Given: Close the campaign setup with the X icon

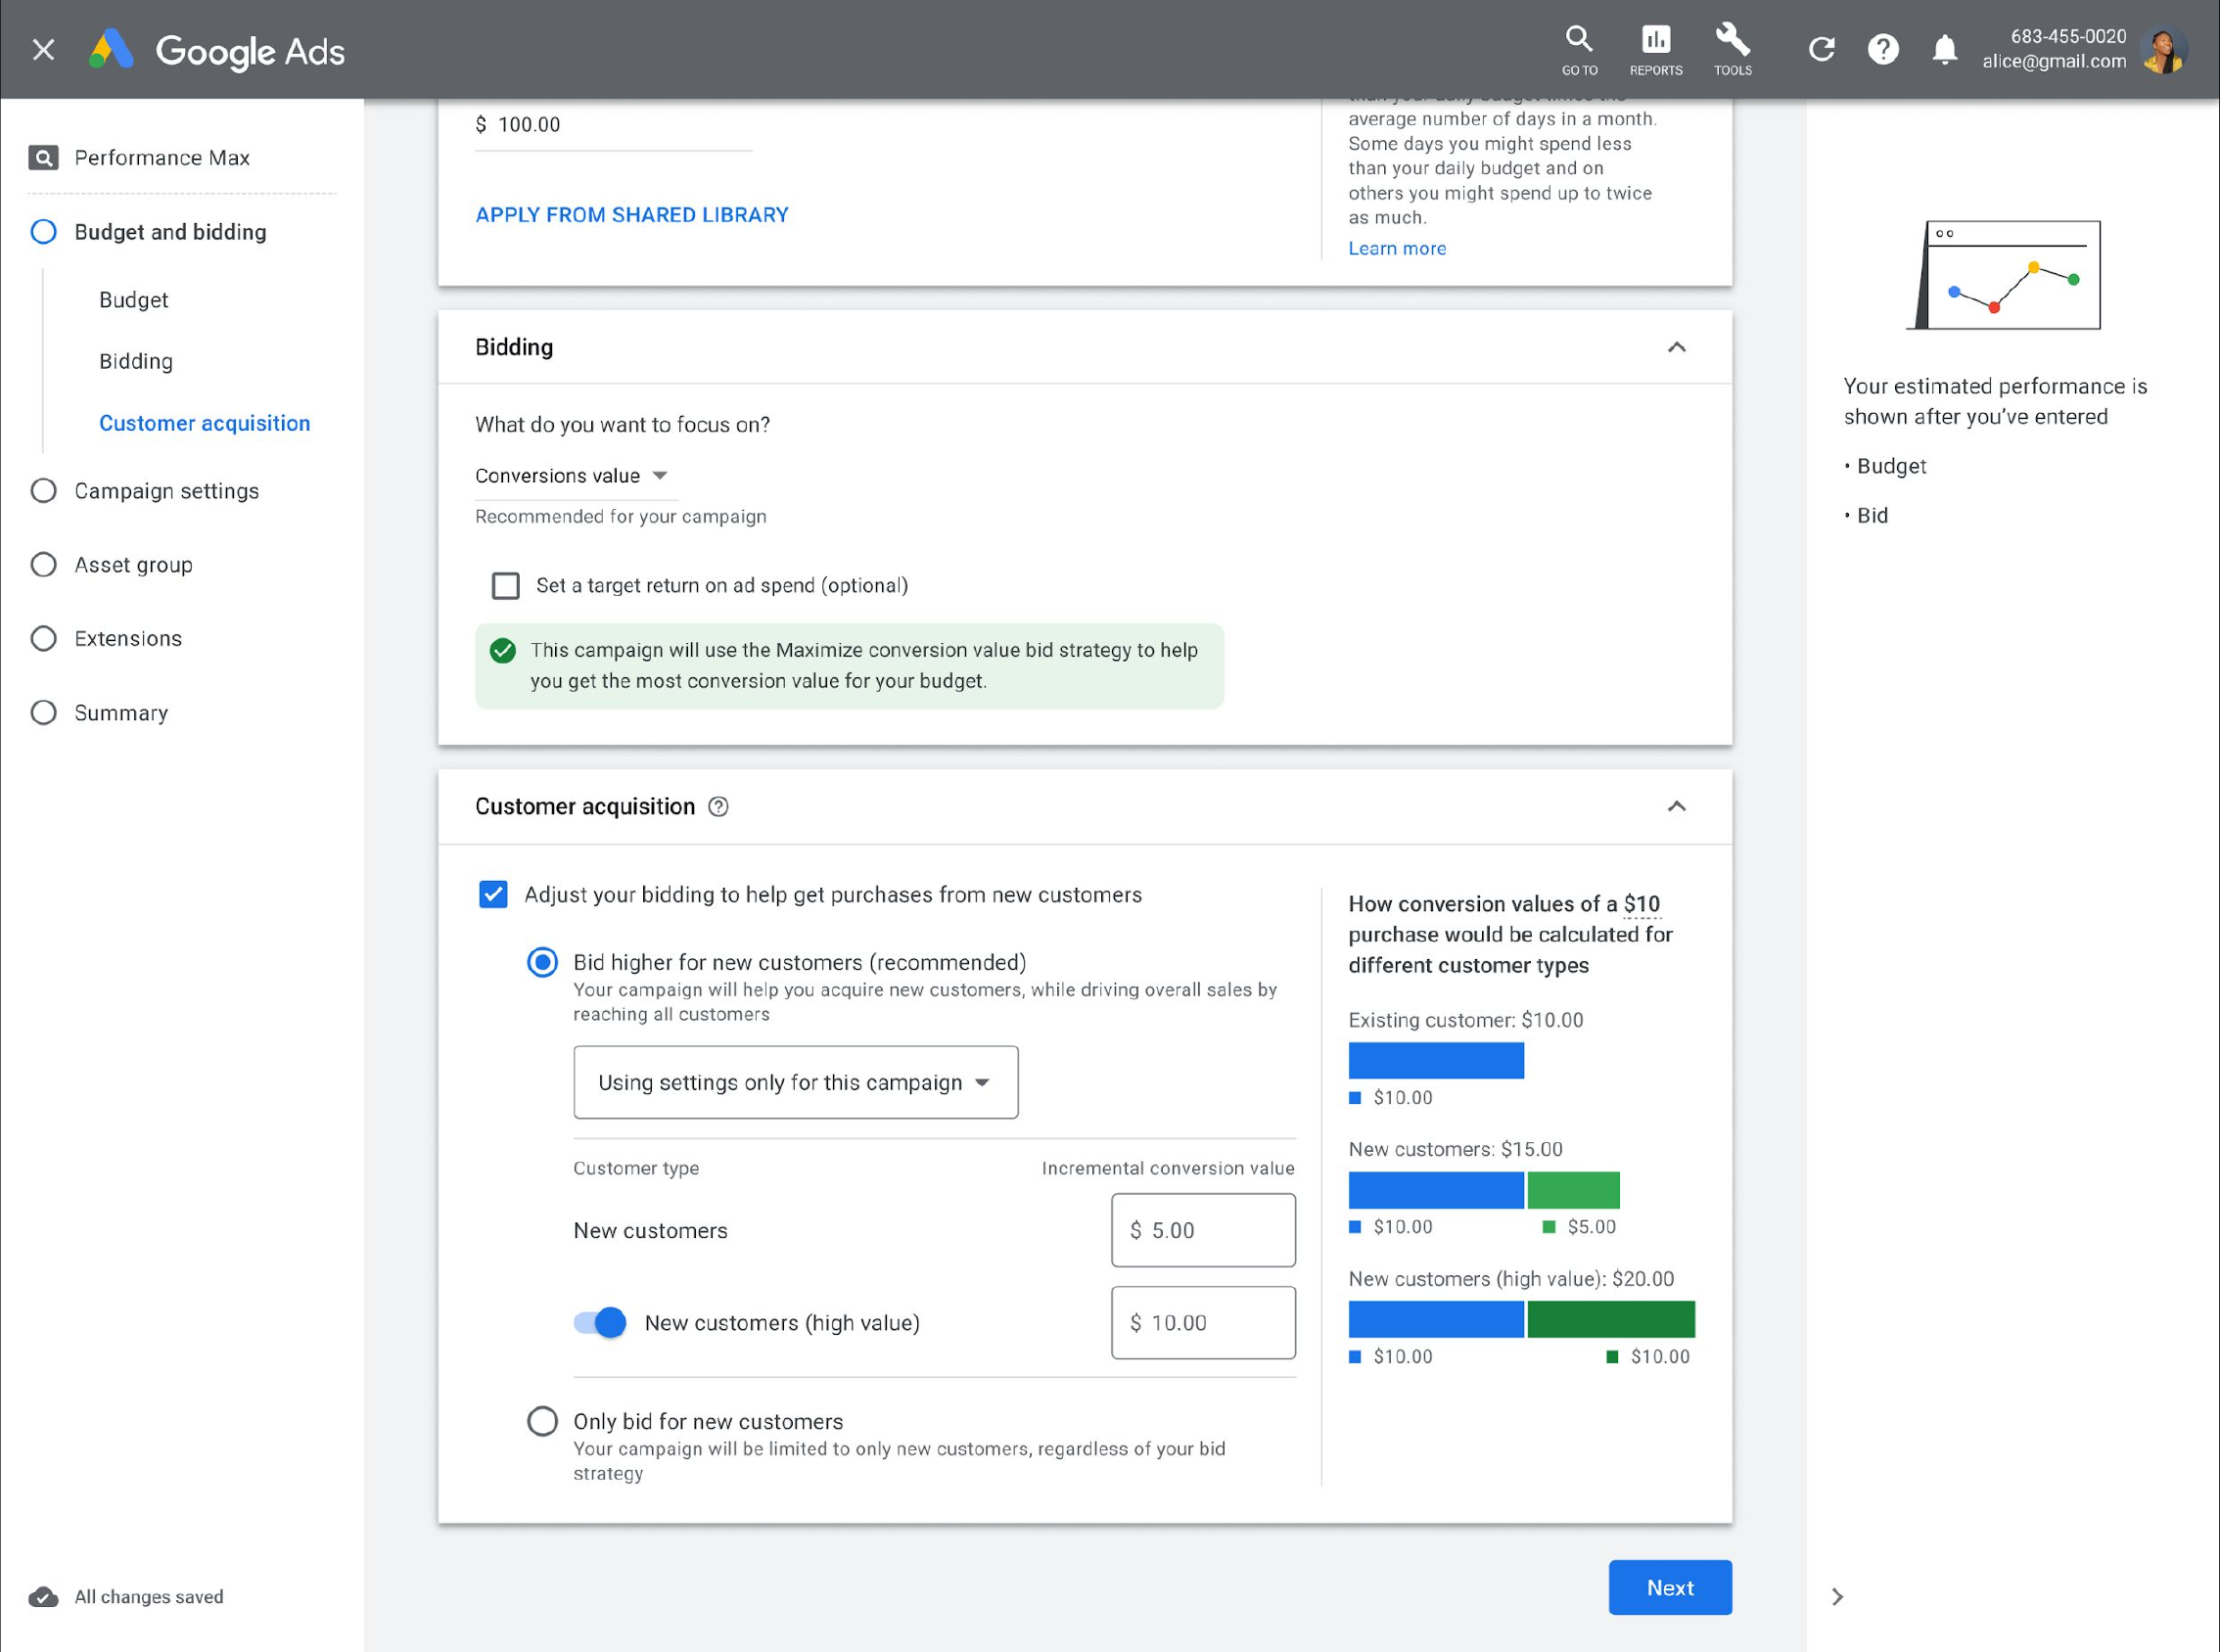Looking at the screenshot, I should coord(43,49).
